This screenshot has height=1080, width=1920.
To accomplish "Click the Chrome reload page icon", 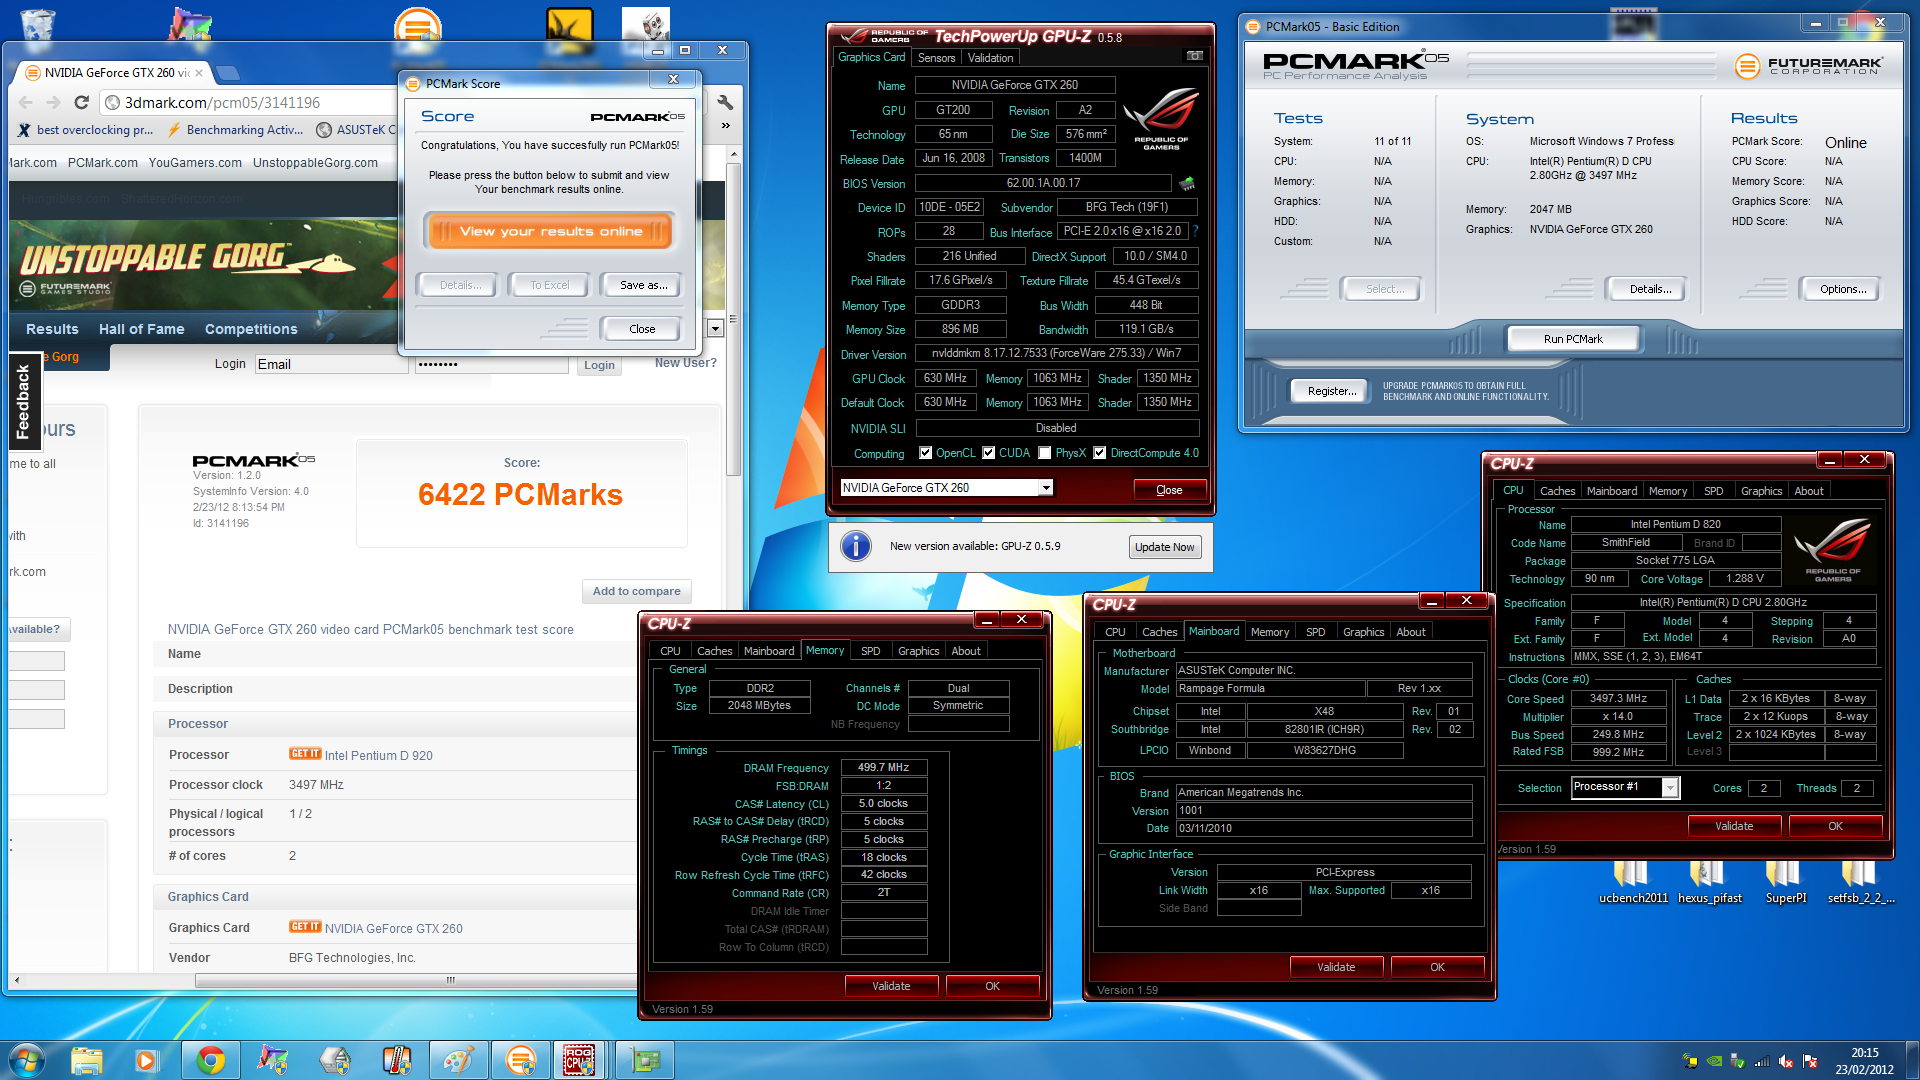I will point(82,102).
